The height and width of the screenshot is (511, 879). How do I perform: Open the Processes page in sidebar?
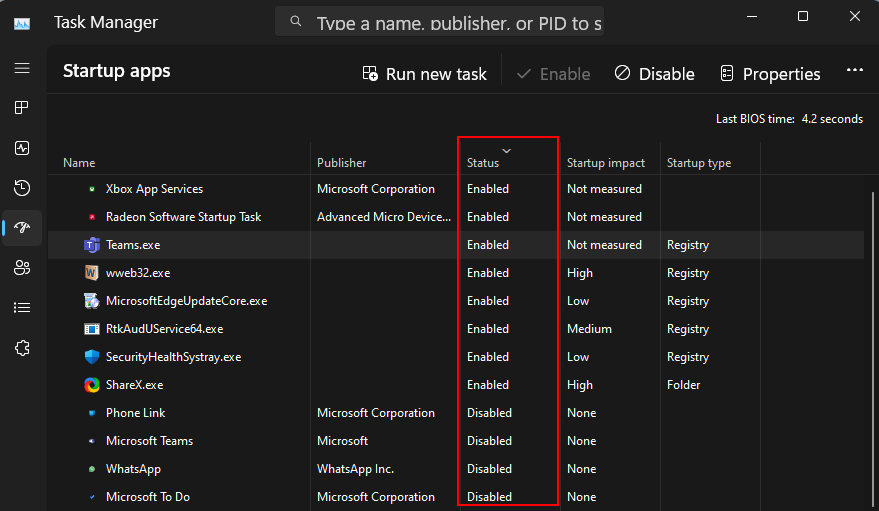click(x=22, y=108)
